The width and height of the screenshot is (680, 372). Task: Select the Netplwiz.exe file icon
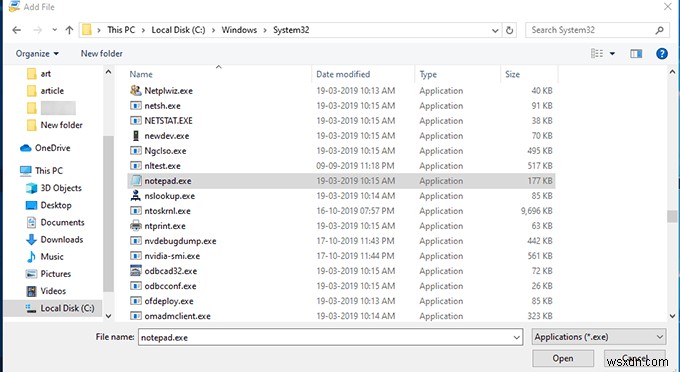pyautogui.click(x=136, y=90)
